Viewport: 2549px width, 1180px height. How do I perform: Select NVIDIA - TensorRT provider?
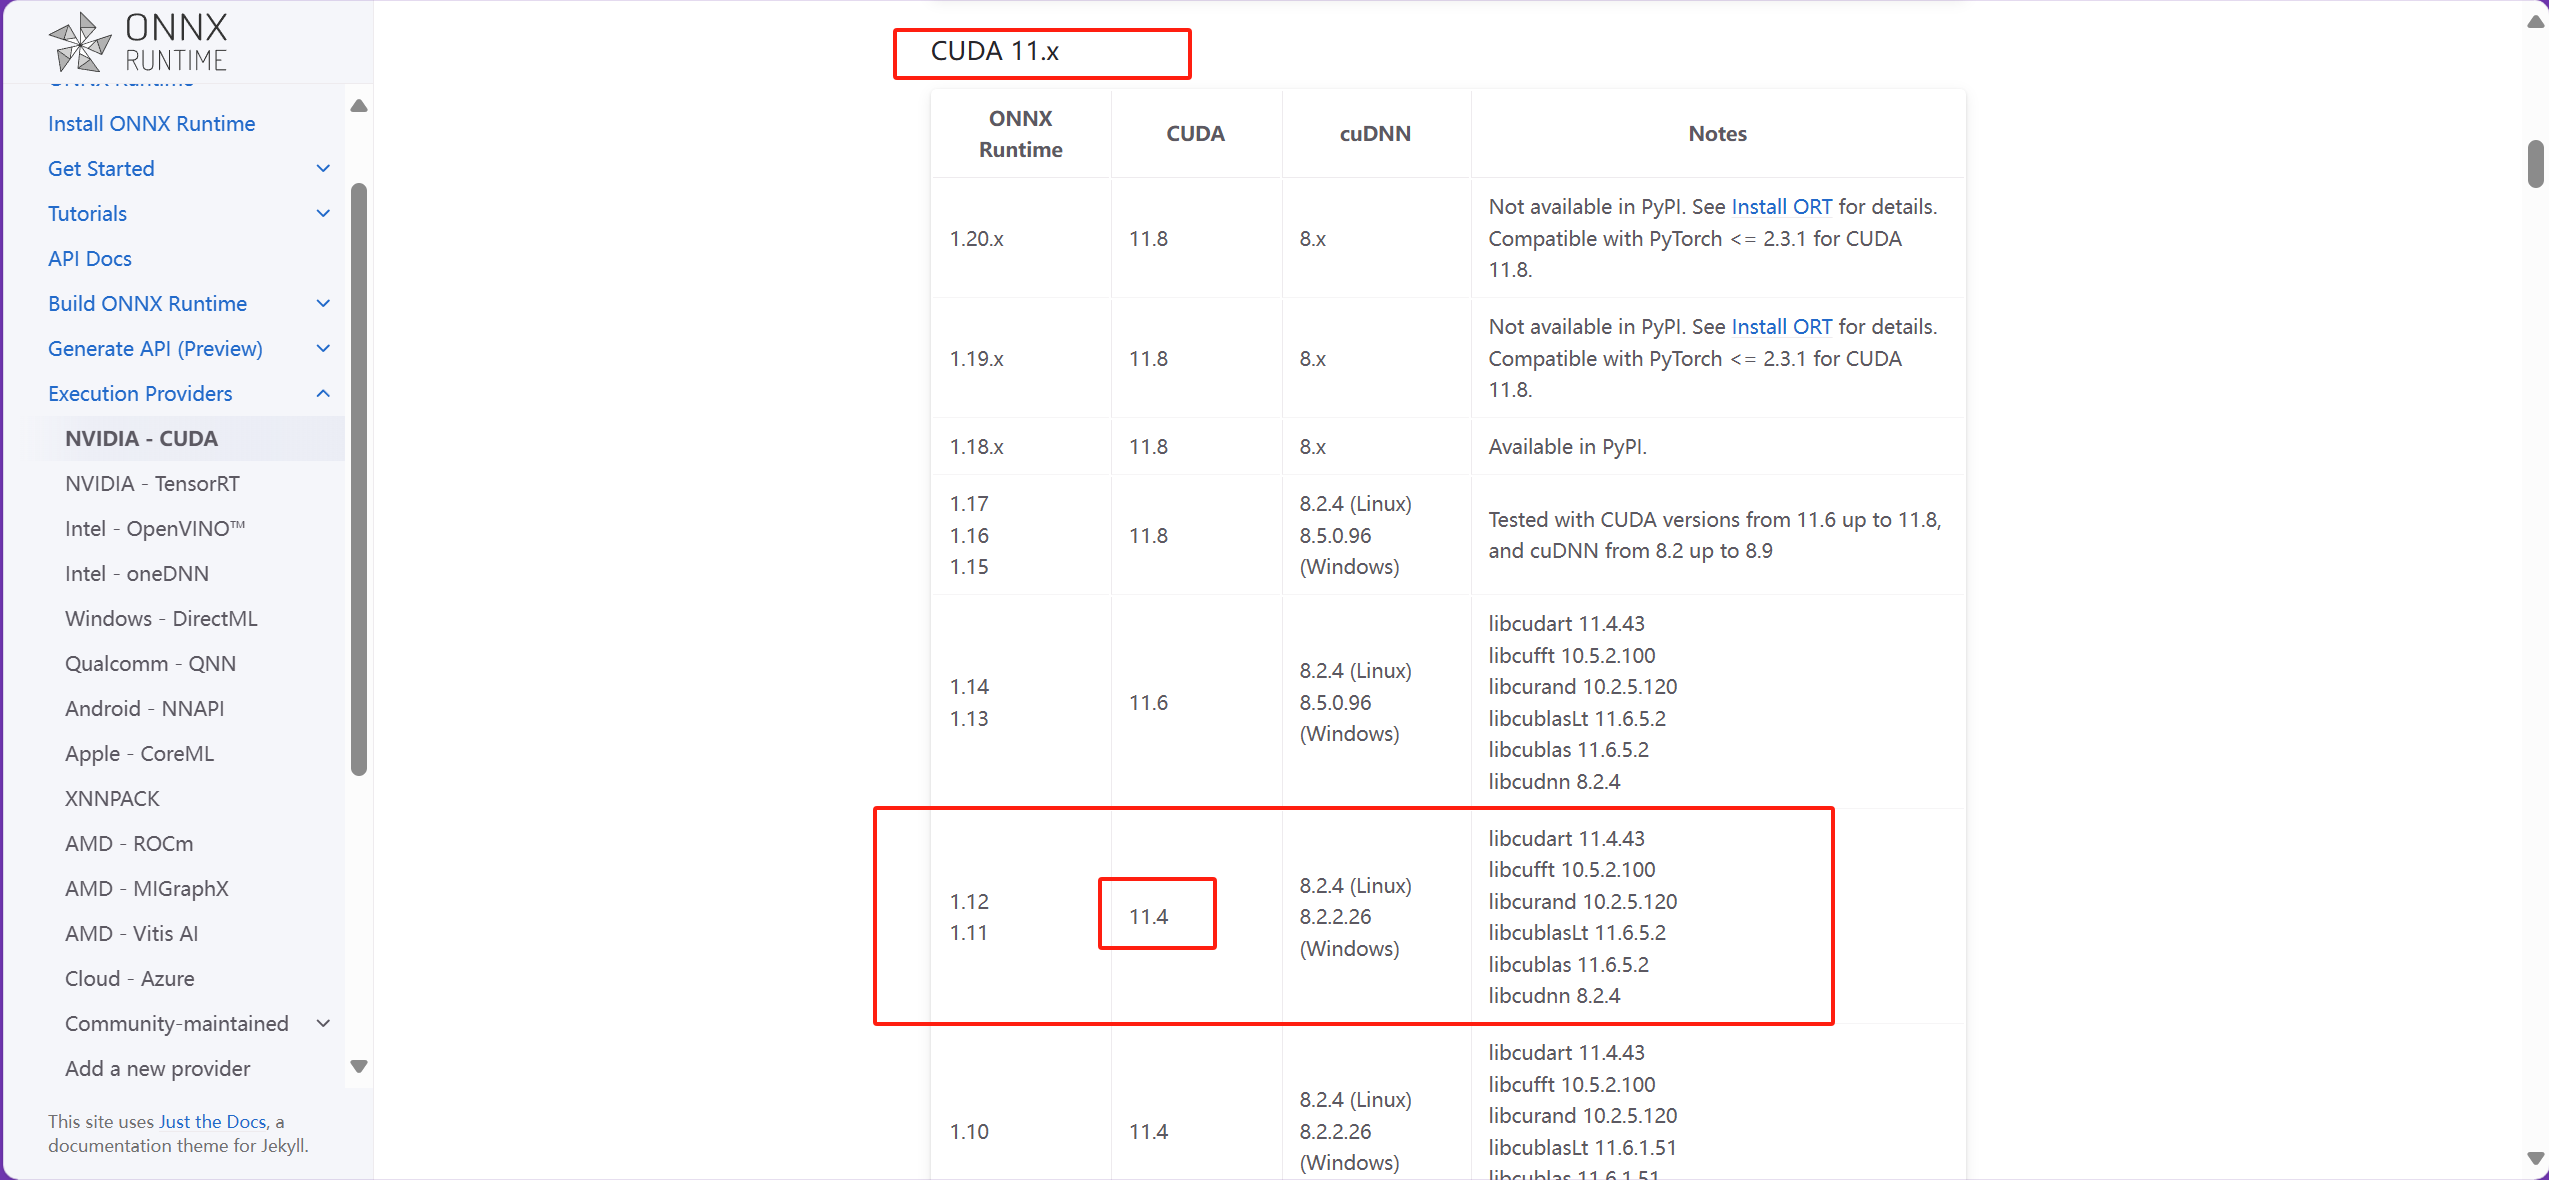pos(152,483)
